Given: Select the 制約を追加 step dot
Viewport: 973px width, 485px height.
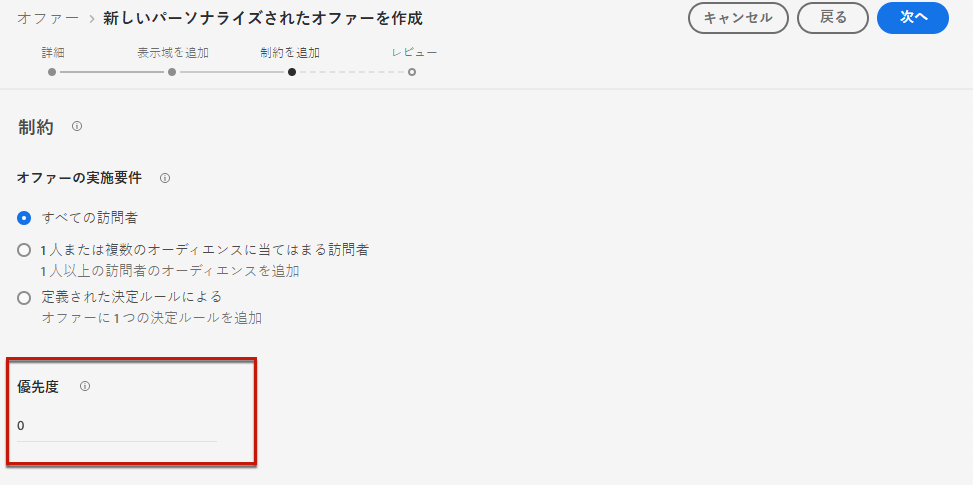Looking at the screenshot, I should click(x=292, y=72).
